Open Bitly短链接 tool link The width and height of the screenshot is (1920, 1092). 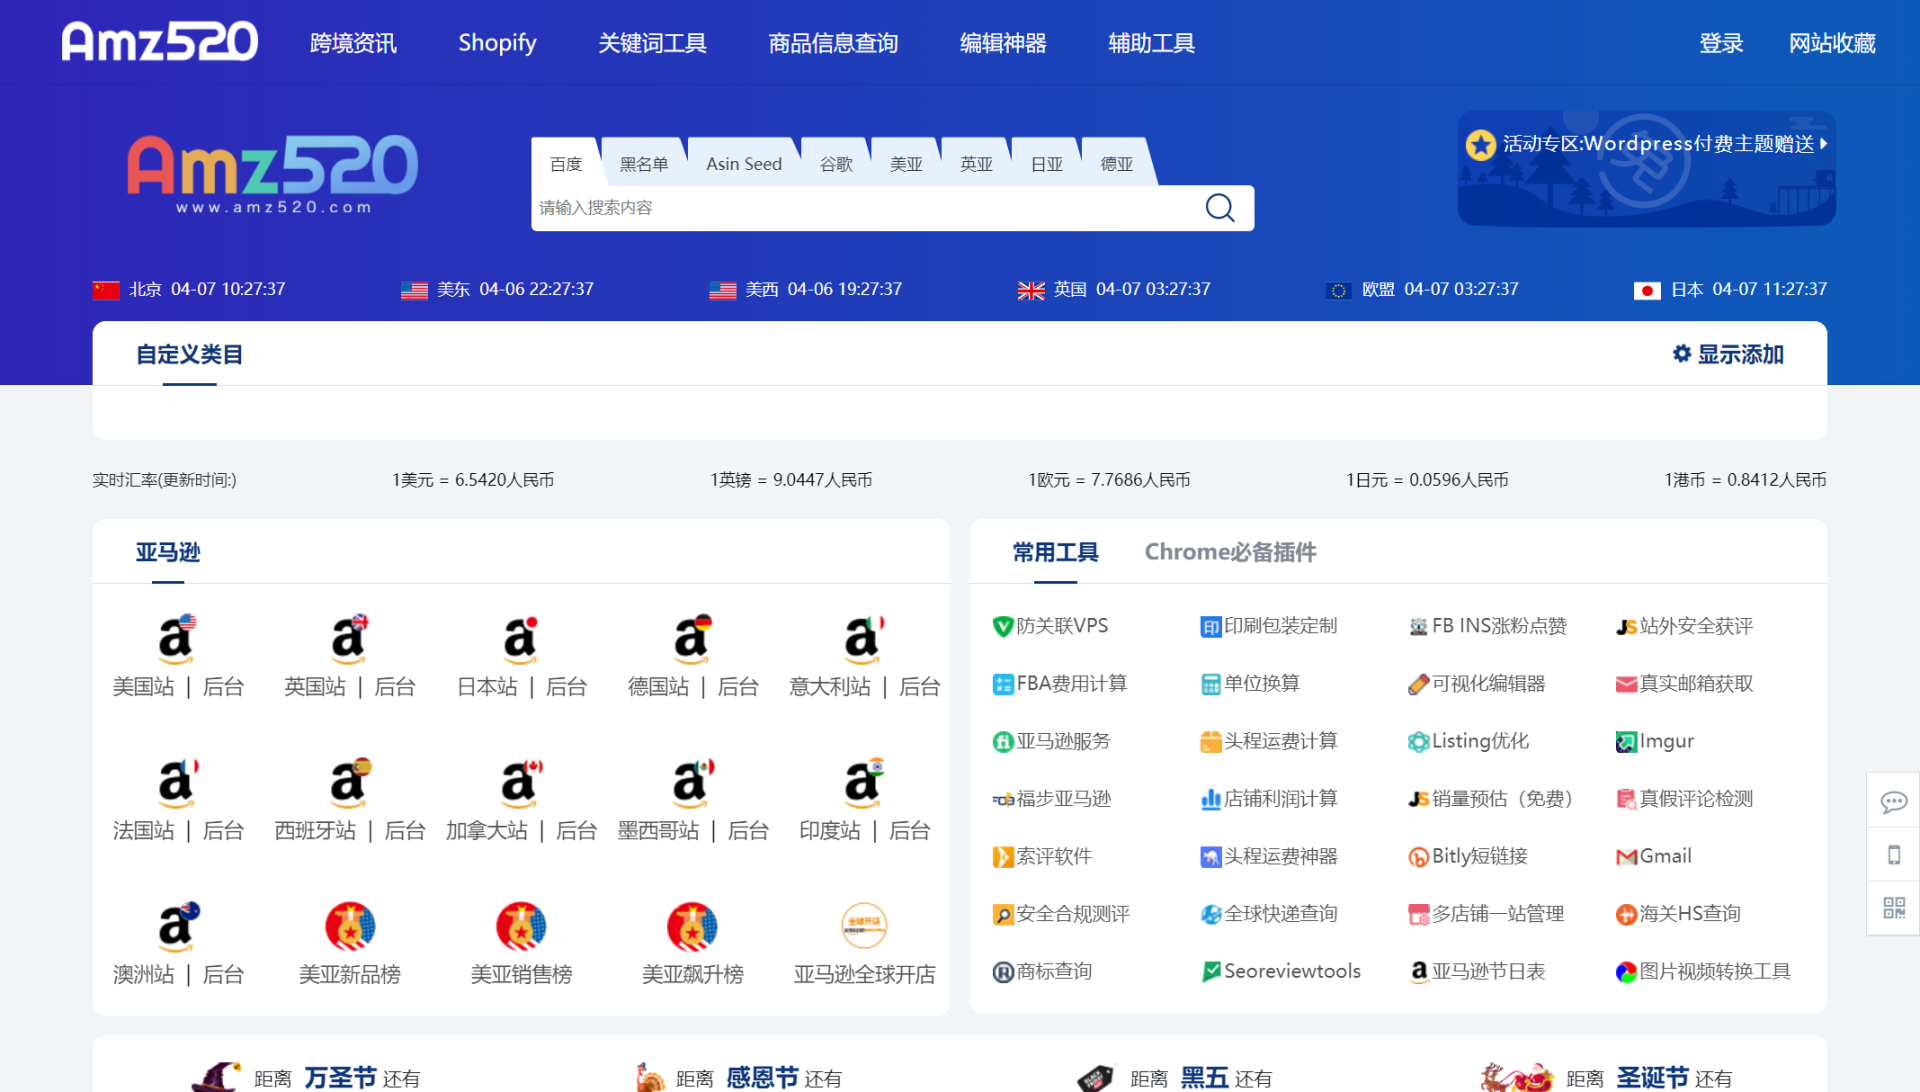tap(1468, 856)
